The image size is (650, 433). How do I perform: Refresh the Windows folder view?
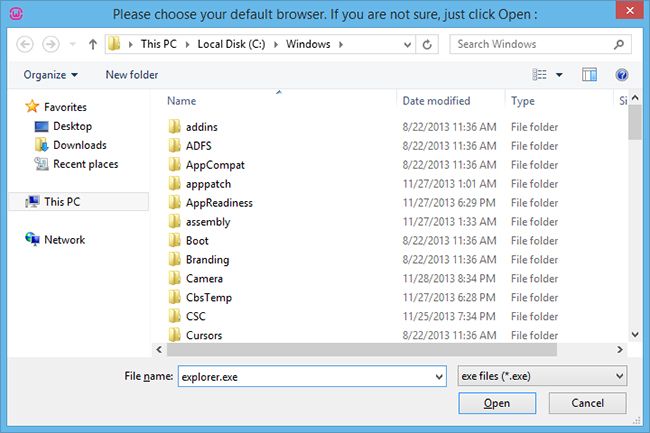427,44
